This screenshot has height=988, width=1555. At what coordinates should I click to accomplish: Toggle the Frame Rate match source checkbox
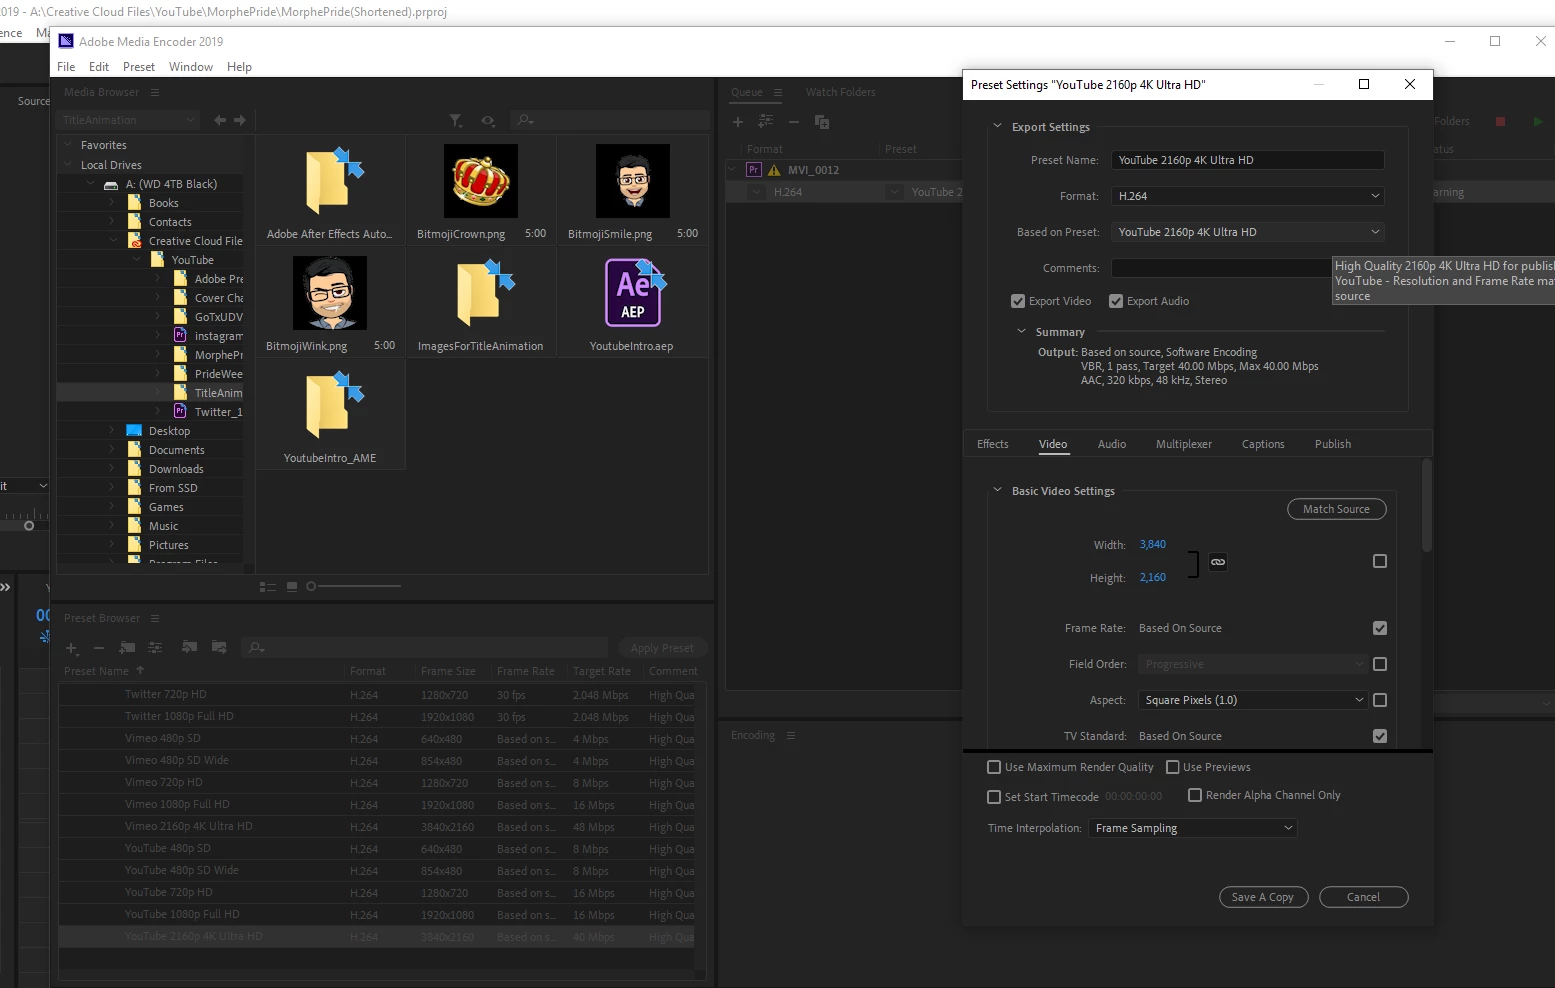click(1380, 628)
